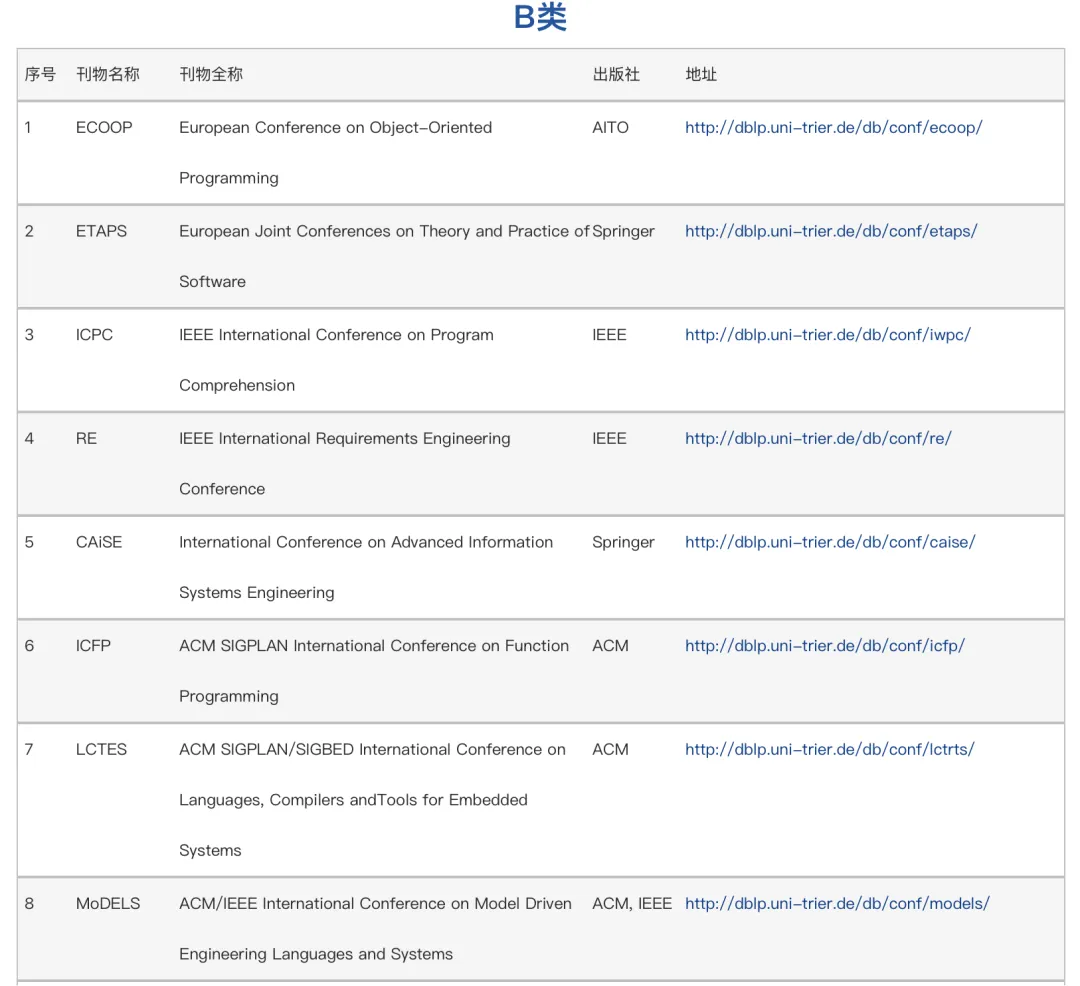Click 'European Conference on Object-Oriented' text
The height and width of the screenshot is (986, 1080).
click(x=335, y=127)
